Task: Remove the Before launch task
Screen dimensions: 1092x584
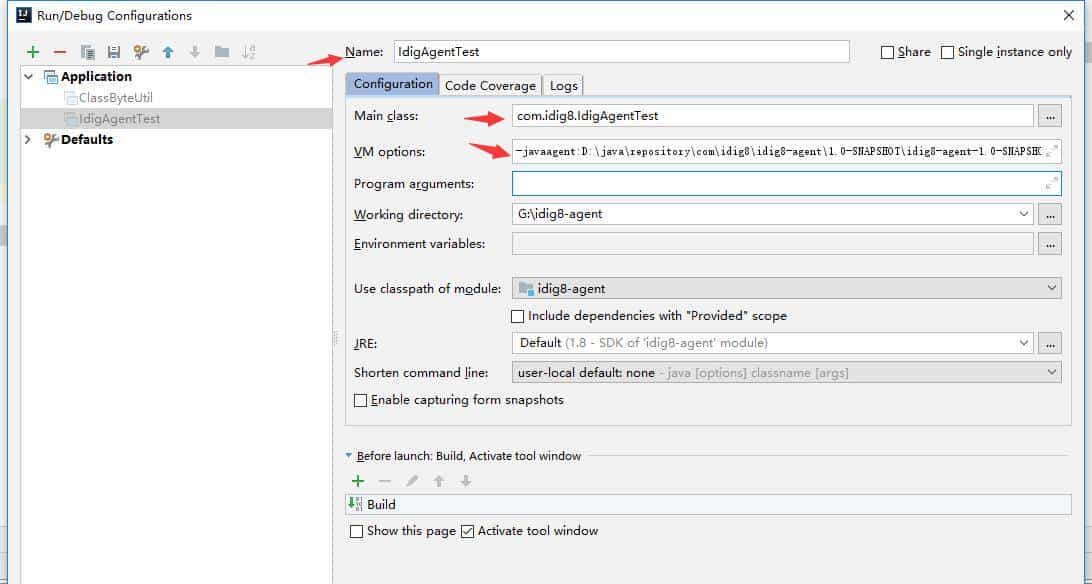Action: (384, 481)
